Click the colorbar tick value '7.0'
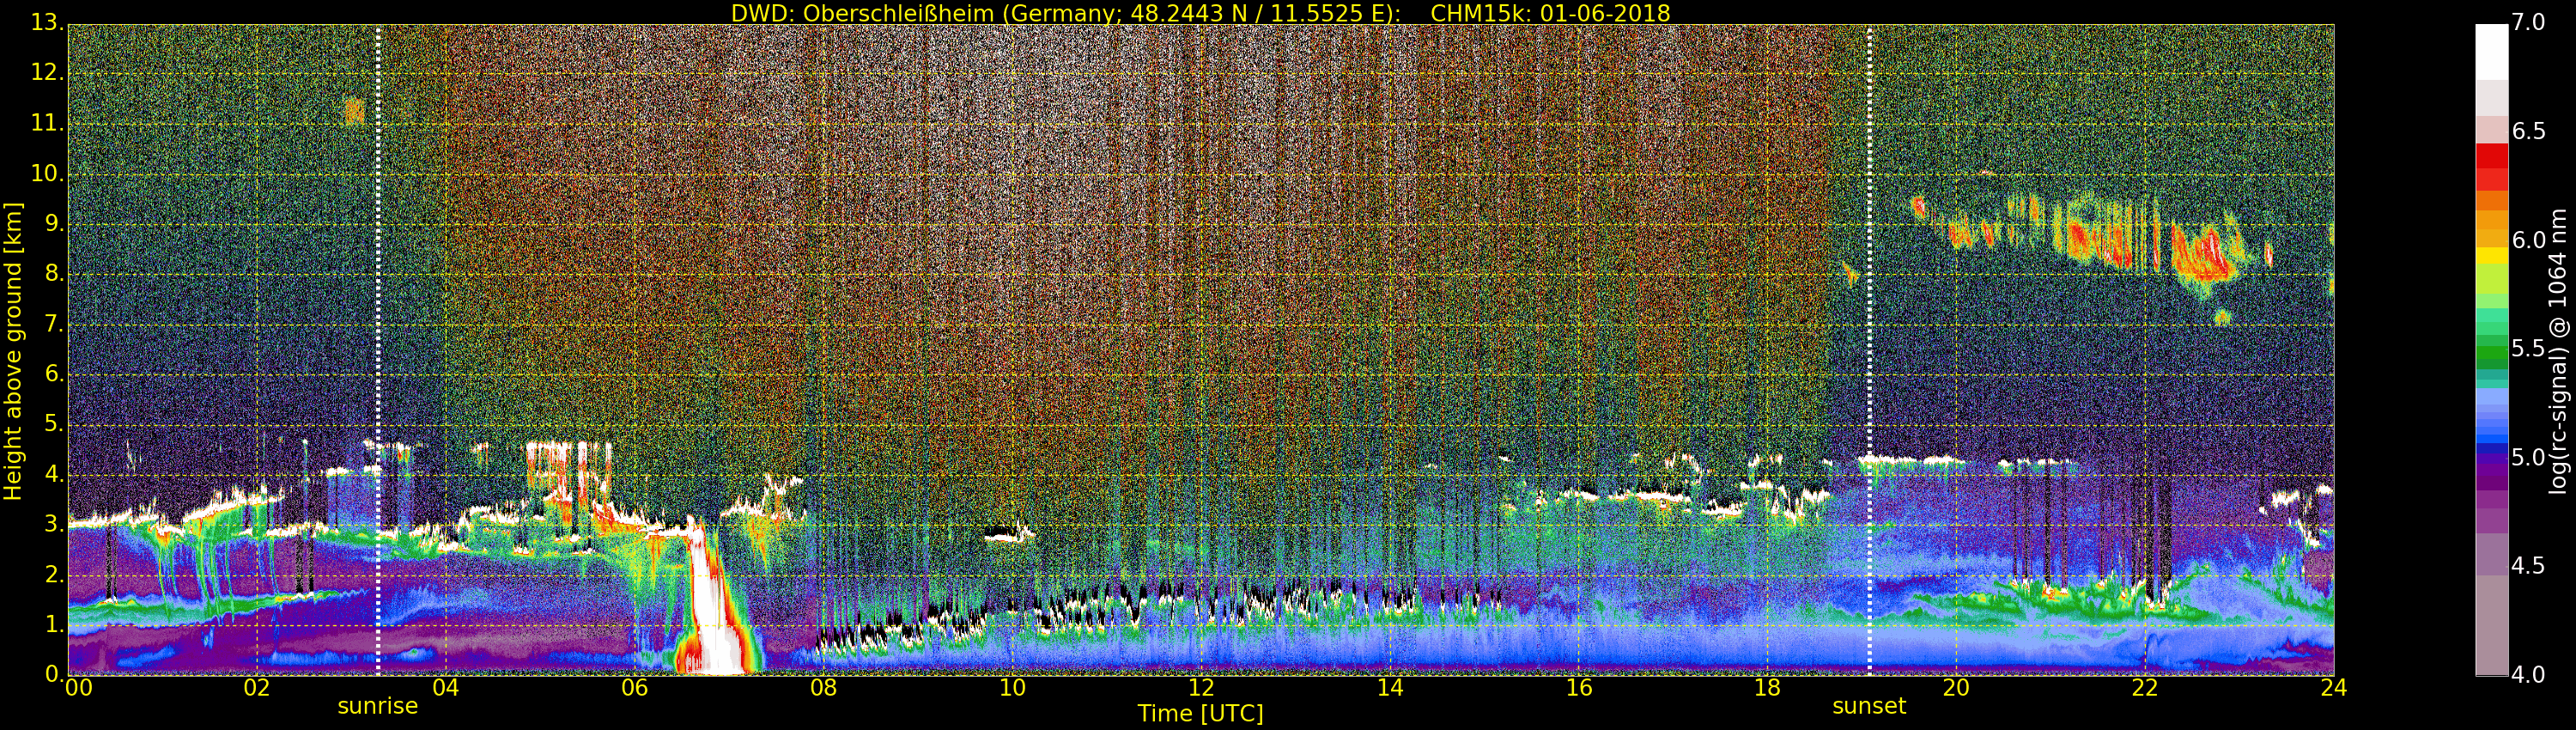Viewport: 2576px width, 730px height. [2528, 23]
